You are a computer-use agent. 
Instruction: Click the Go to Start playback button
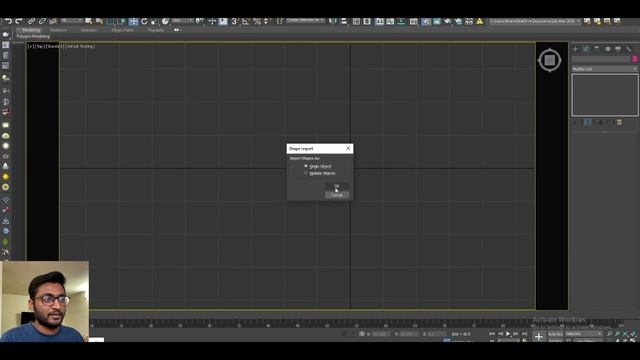[x=492, y=334]
